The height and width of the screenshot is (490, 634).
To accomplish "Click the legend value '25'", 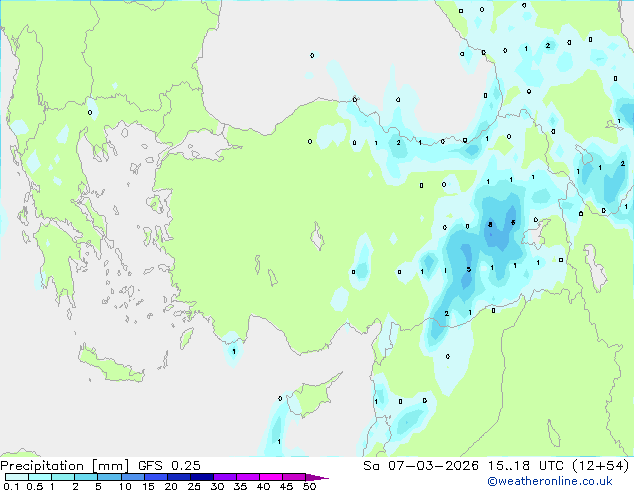I will click(x=194, y=486).
